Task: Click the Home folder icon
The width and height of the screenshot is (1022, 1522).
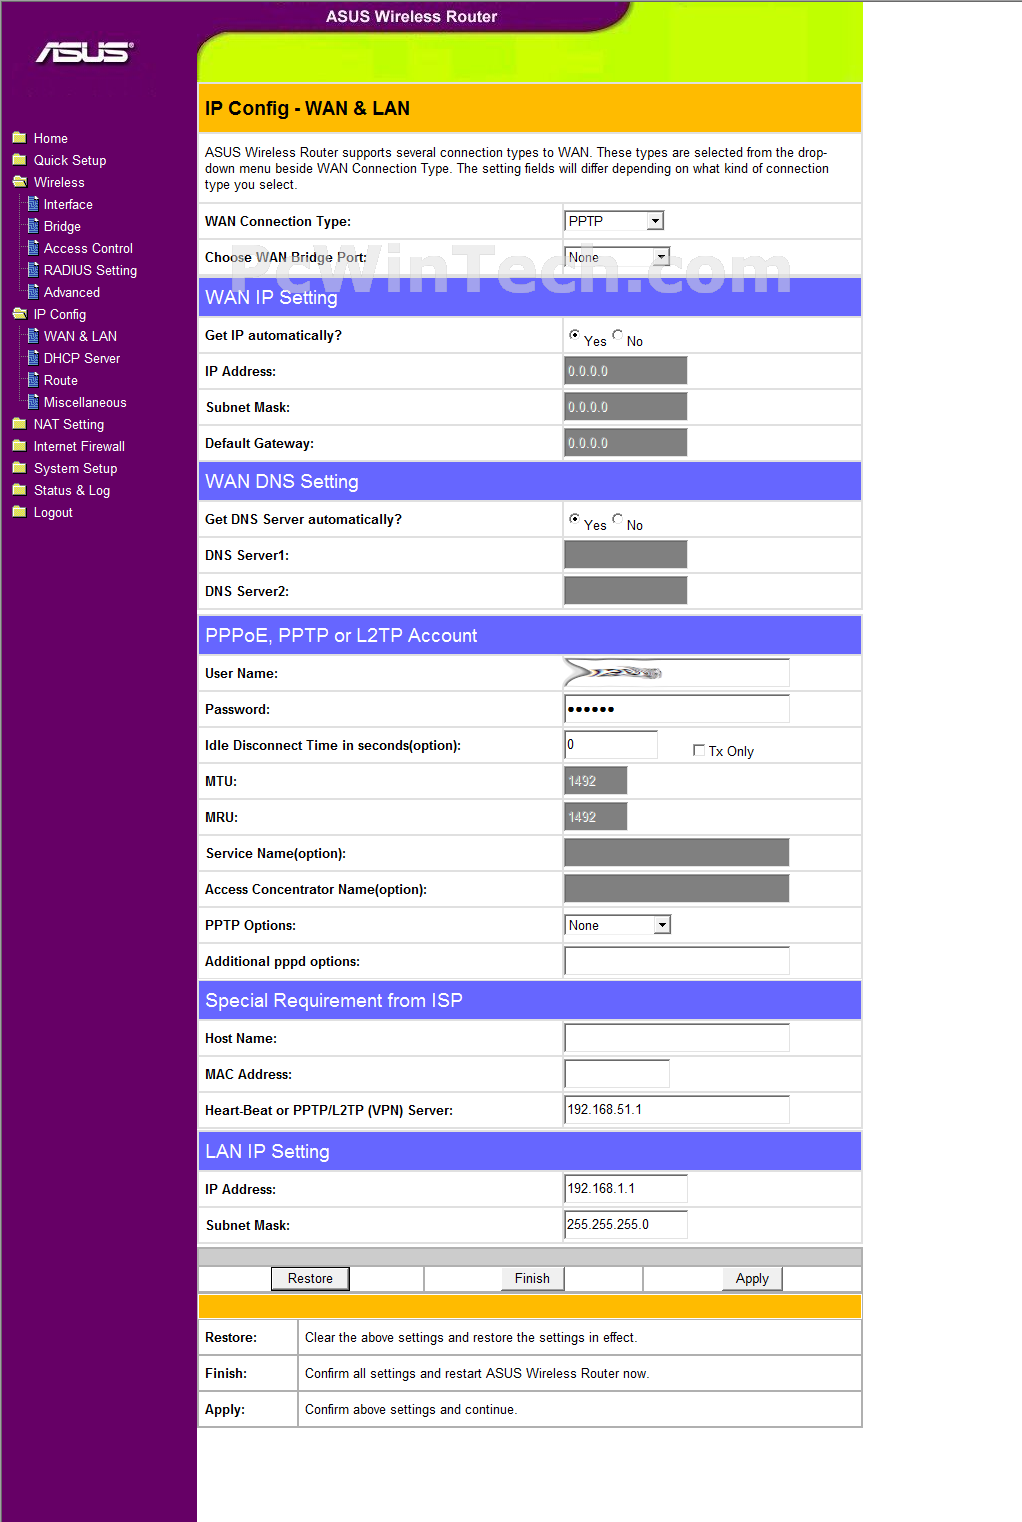Action: [19, 137]
